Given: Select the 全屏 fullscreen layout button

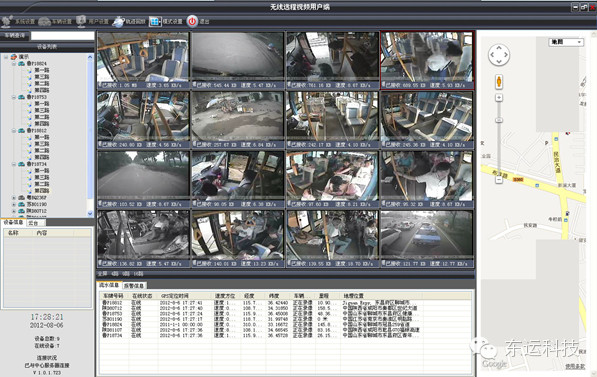Looking at the screenshot, I should pos(103,274).
